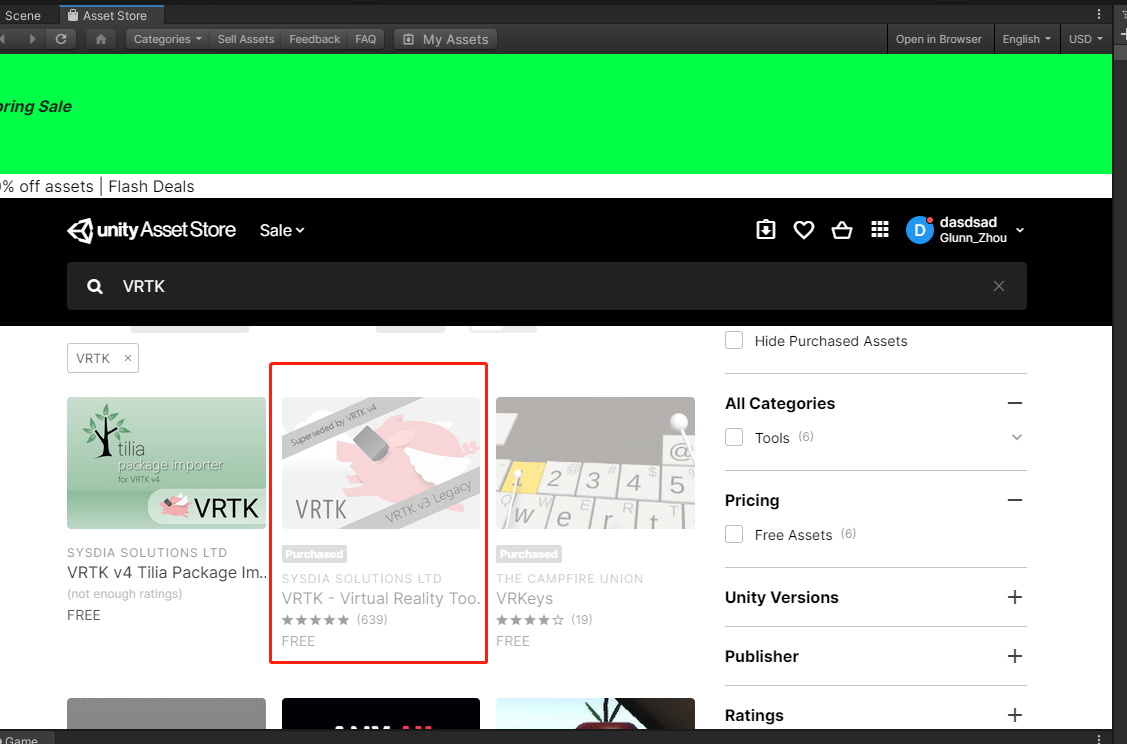Check the Tools category checkbox

pyautogui.click(x=734, y=437)
